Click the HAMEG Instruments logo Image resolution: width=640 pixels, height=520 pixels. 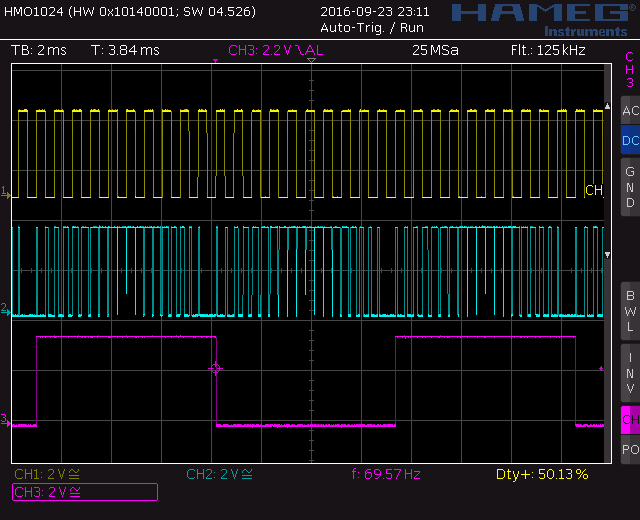coord(545,20)
